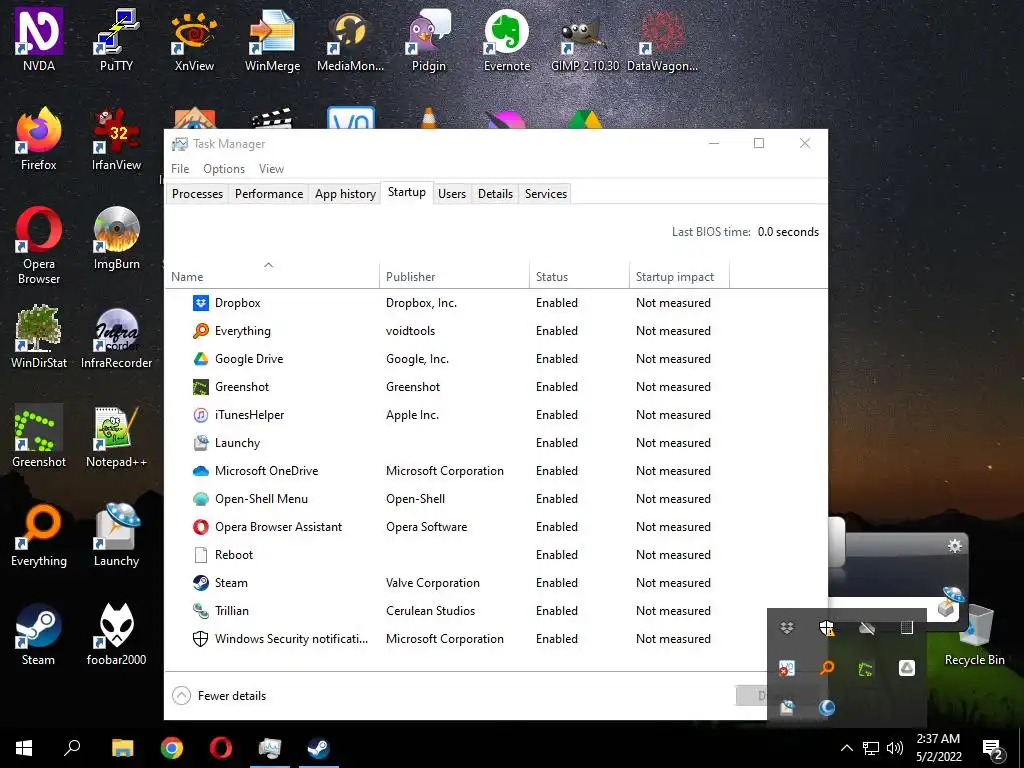
Task: Switch to the Performance tab
Action: (269, 193)
